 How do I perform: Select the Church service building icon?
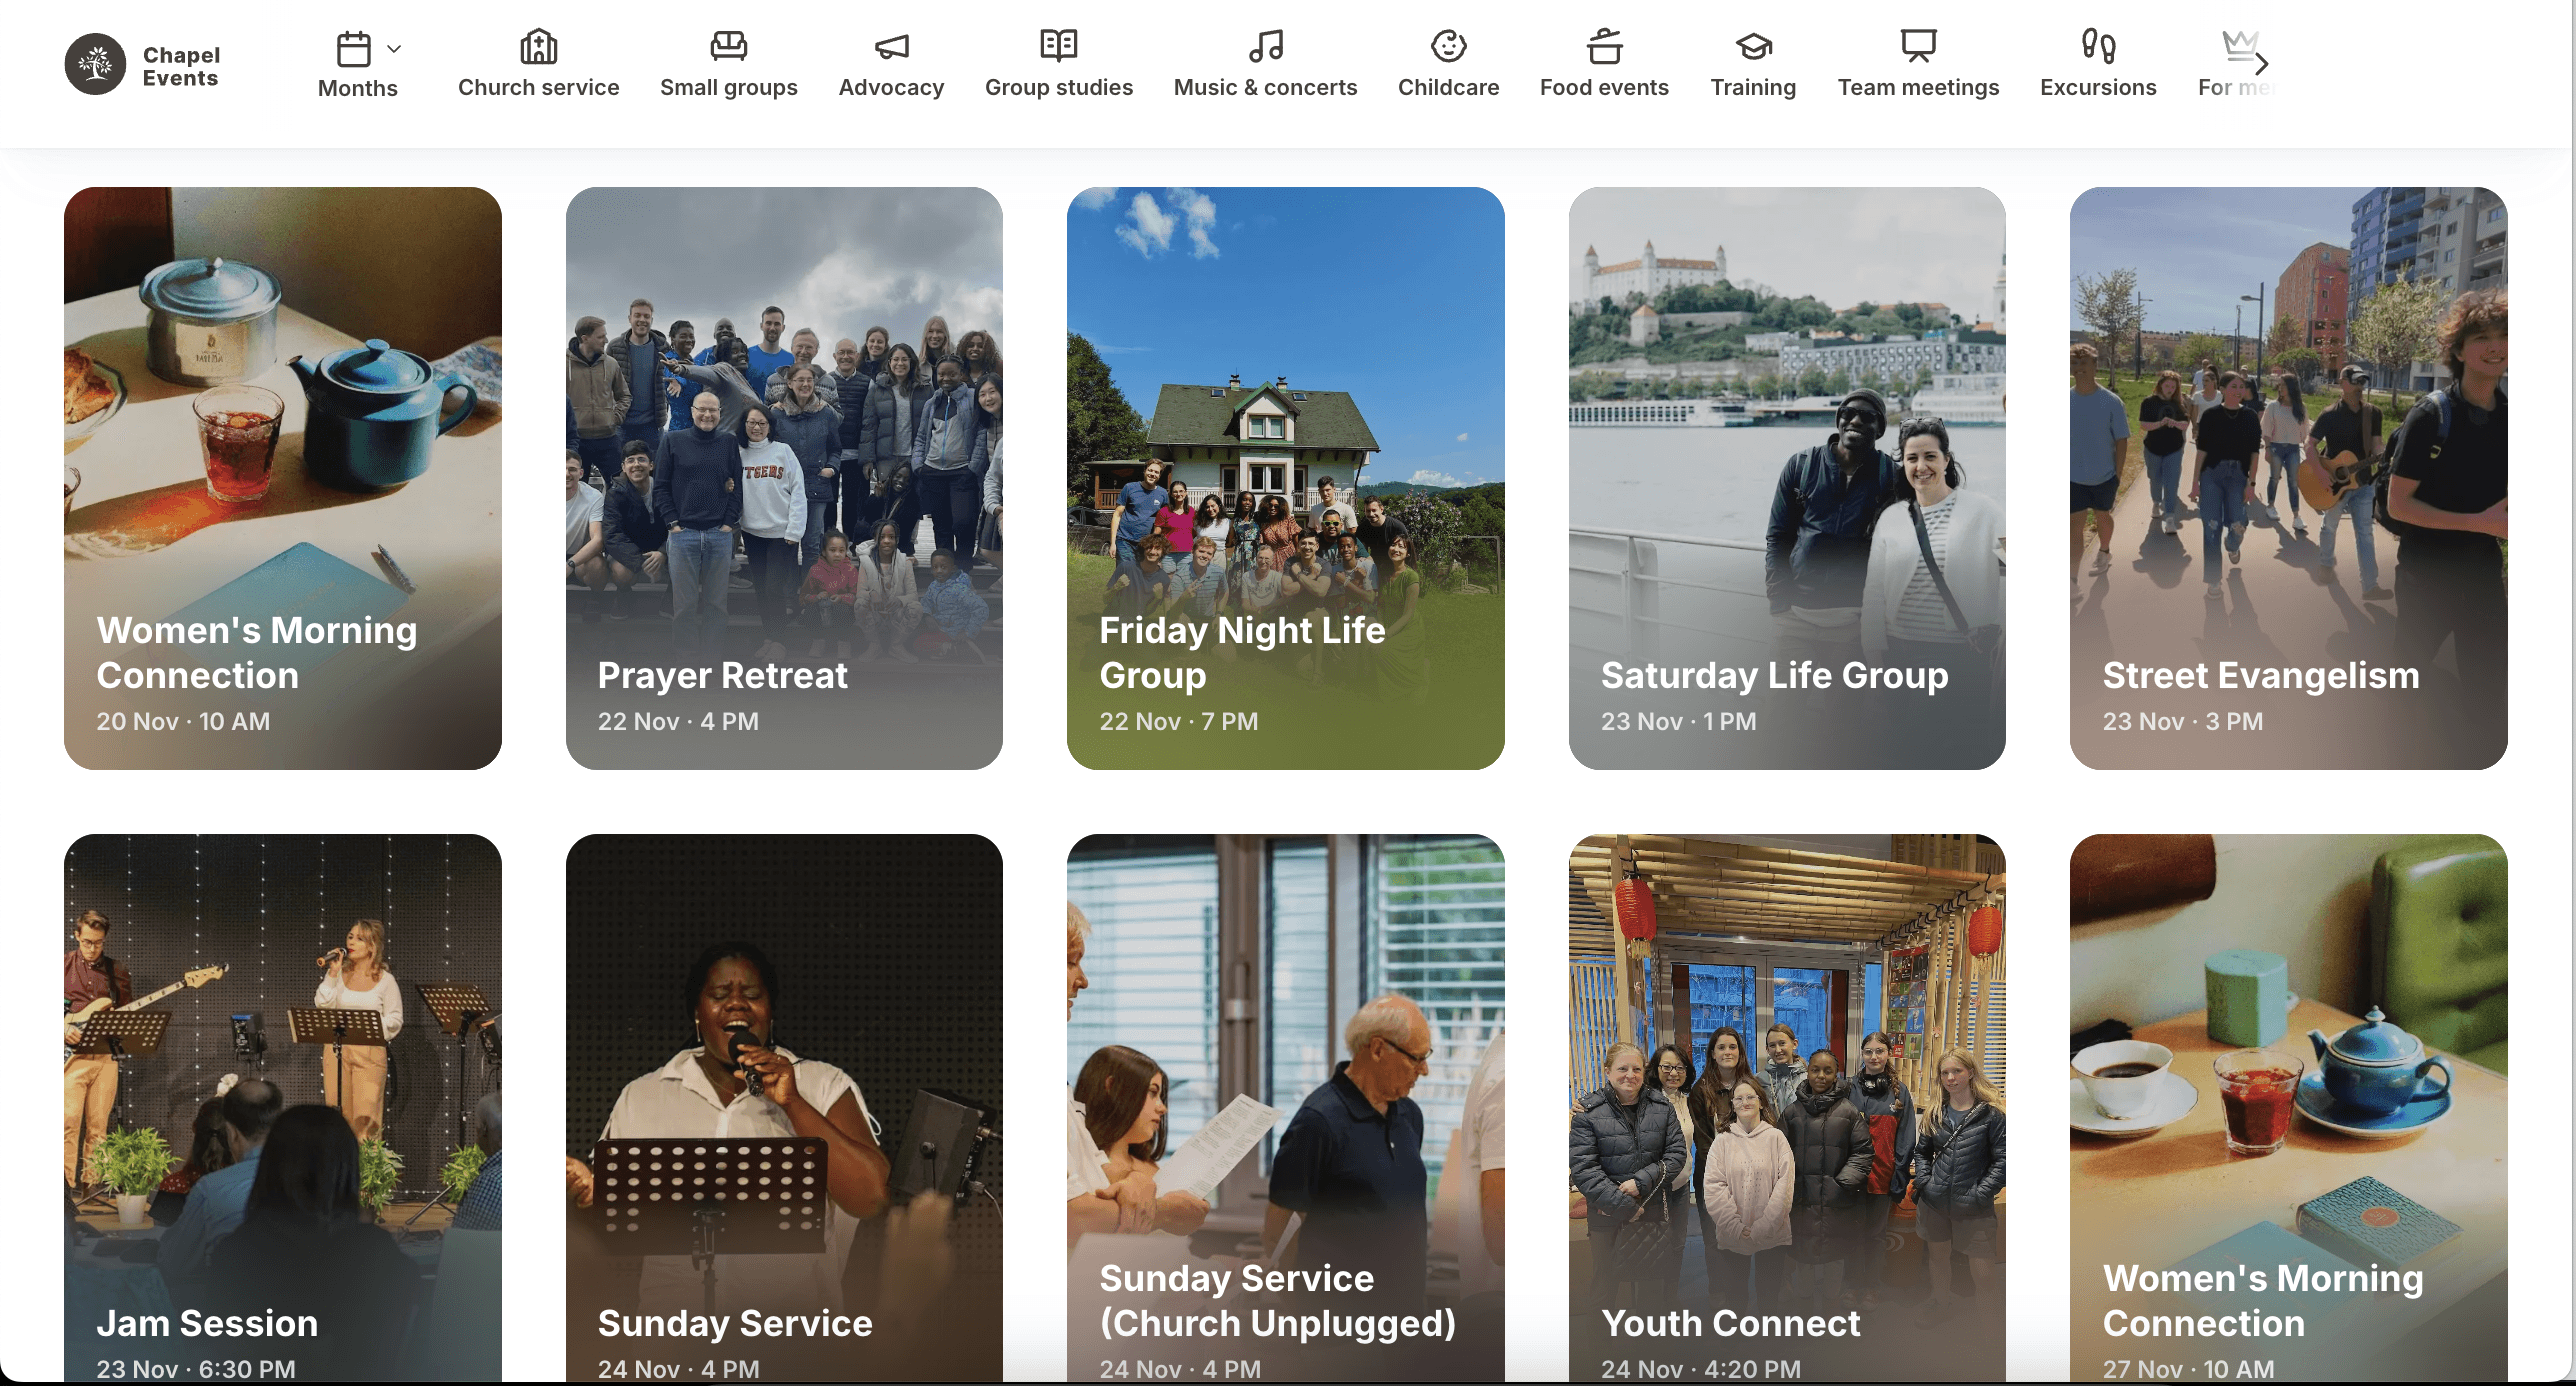tap(538, 46)
